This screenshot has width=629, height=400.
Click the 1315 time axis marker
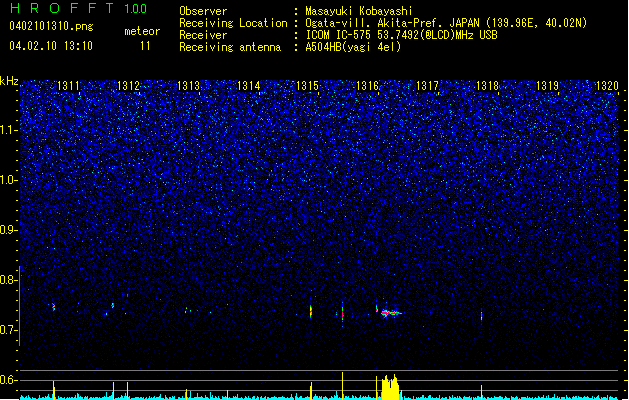(307, 86)
